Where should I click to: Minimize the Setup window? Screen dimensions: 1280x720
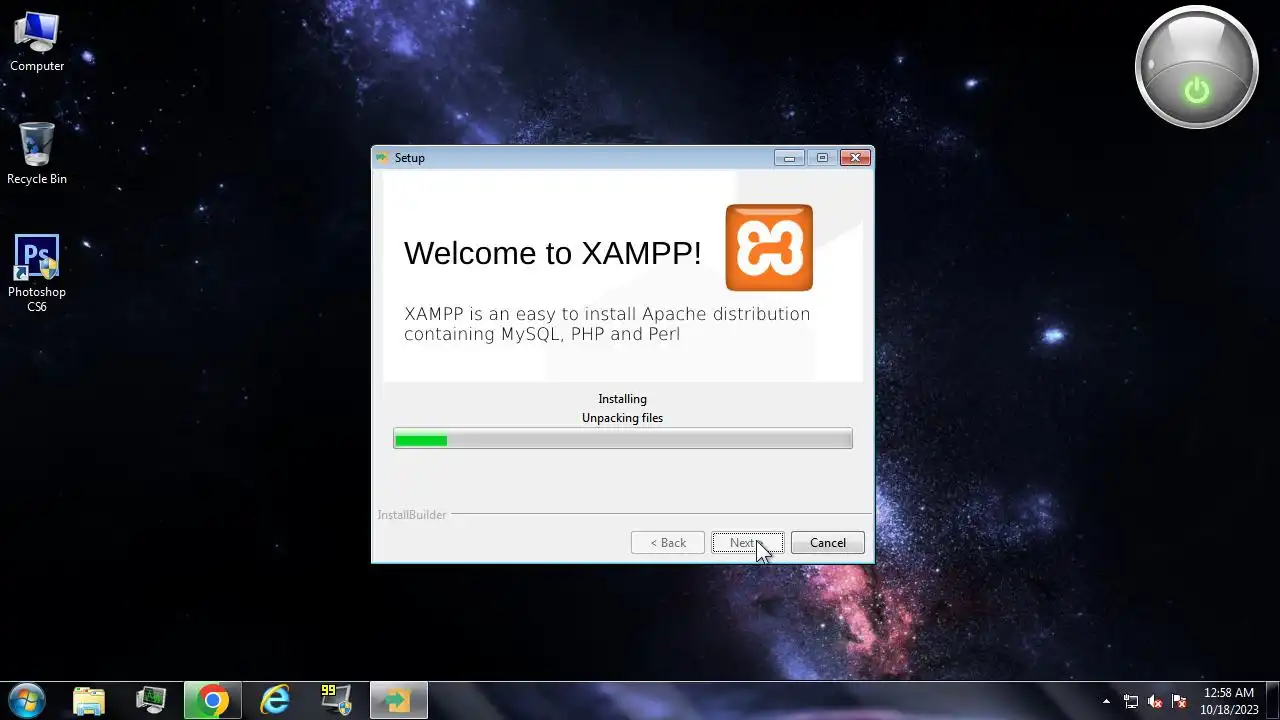[x=789, y=158]
